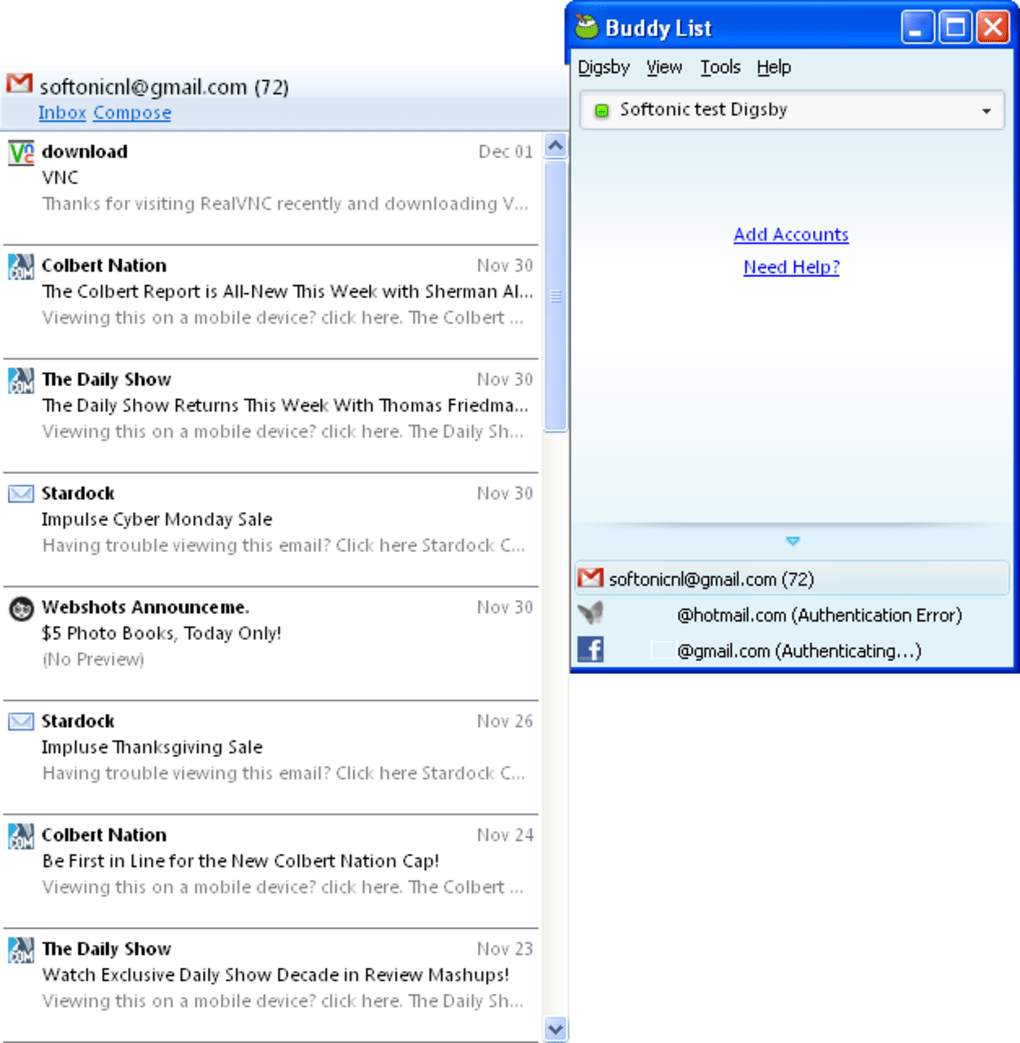Click the 'Nov 23' date
Image resolution: width=1020 pixels, height=1043 pixels.
click(505, 949)
